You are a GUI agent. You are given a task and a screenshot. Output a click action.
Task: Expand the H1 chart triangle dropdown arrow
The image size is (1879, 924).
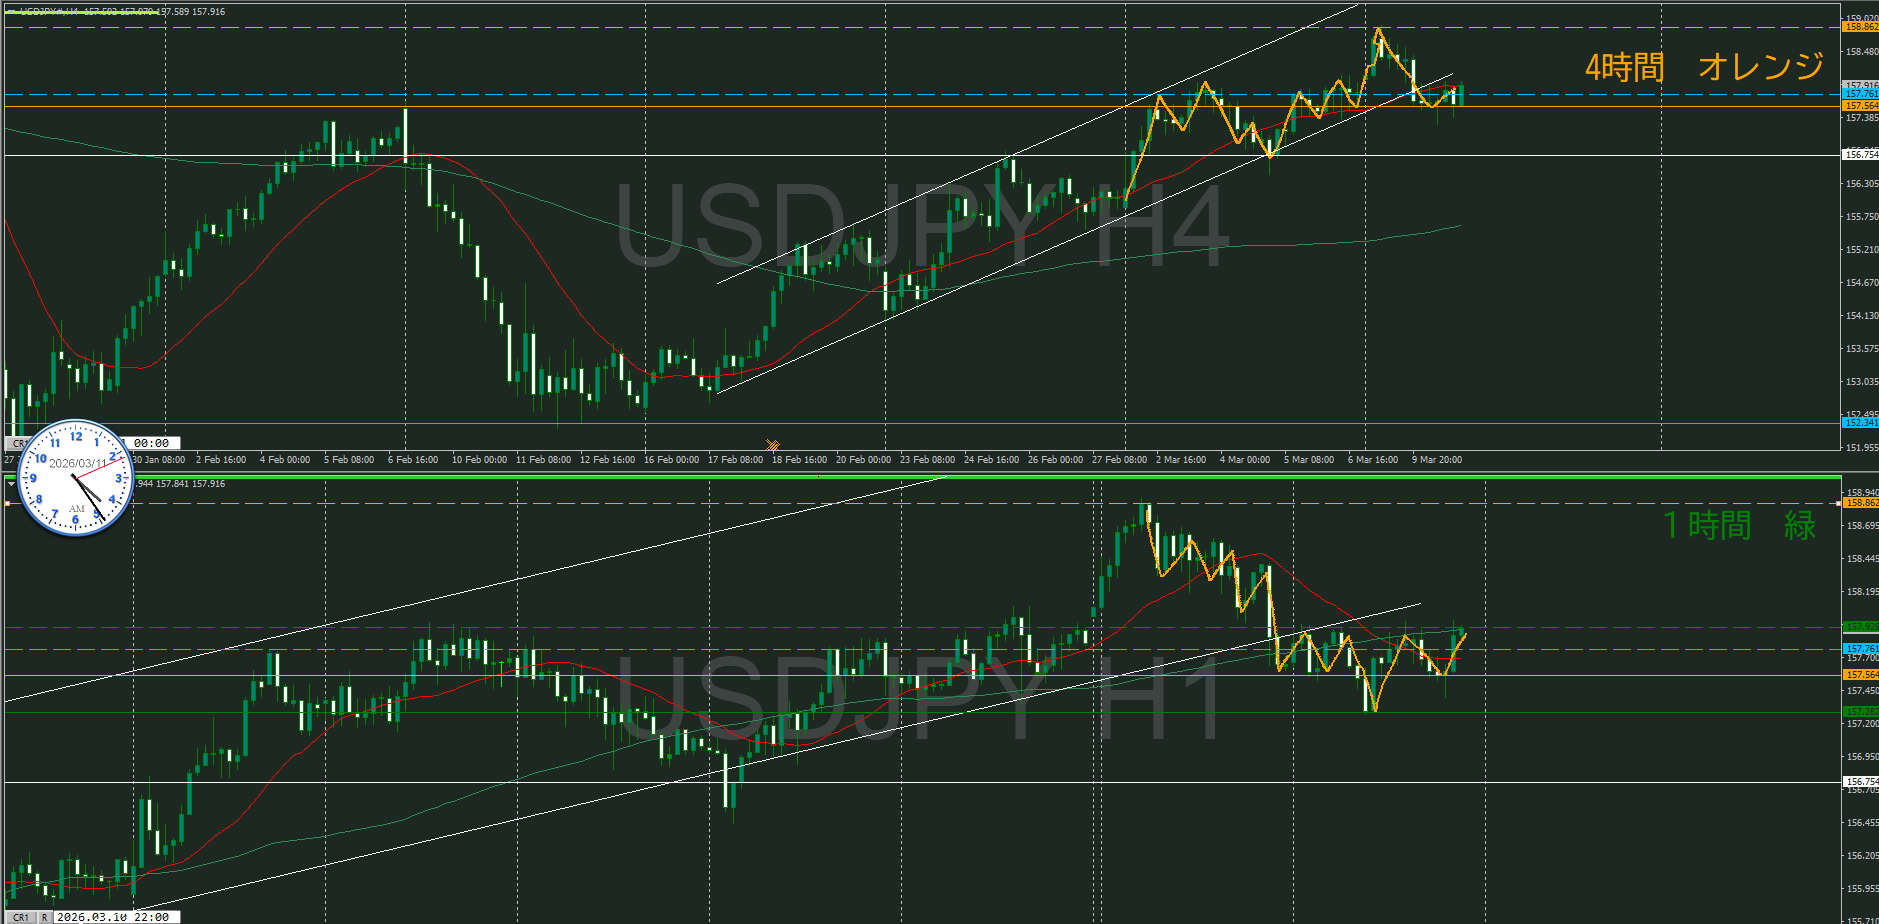(x=11, y=483)
